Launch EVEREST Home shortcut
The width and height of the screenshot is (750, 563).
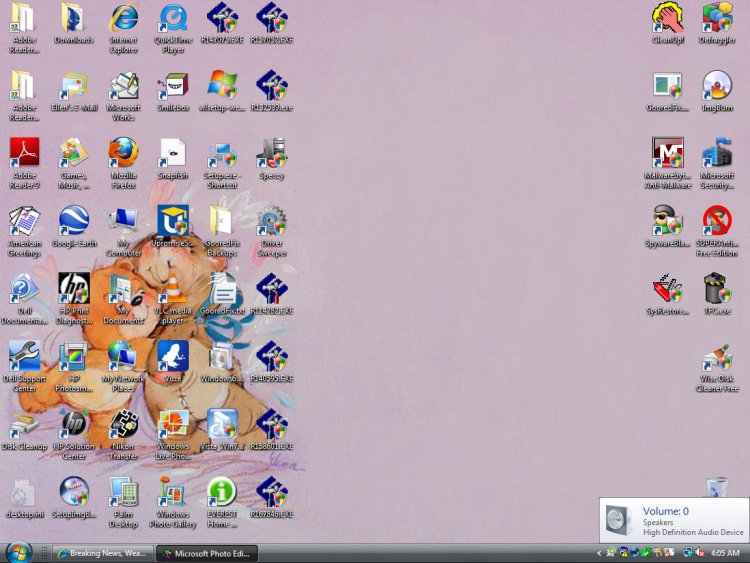tap(222, 503)
